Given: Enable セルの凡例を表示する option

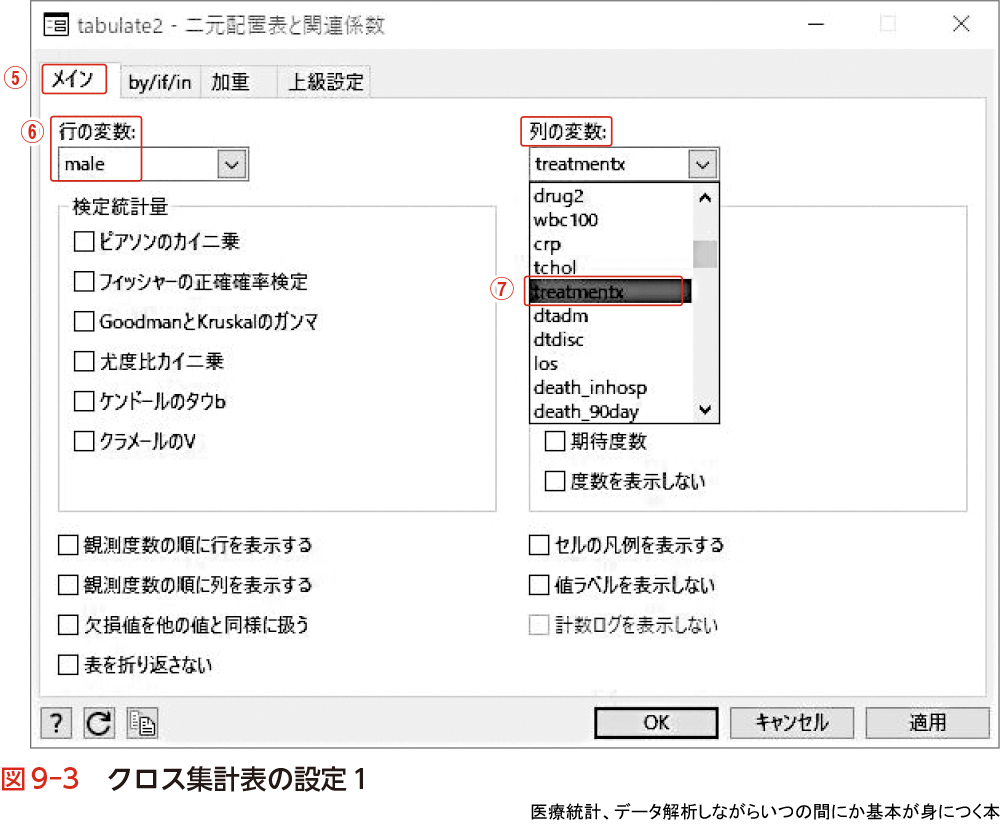Looking at the screenshot, I should point(539,545).
